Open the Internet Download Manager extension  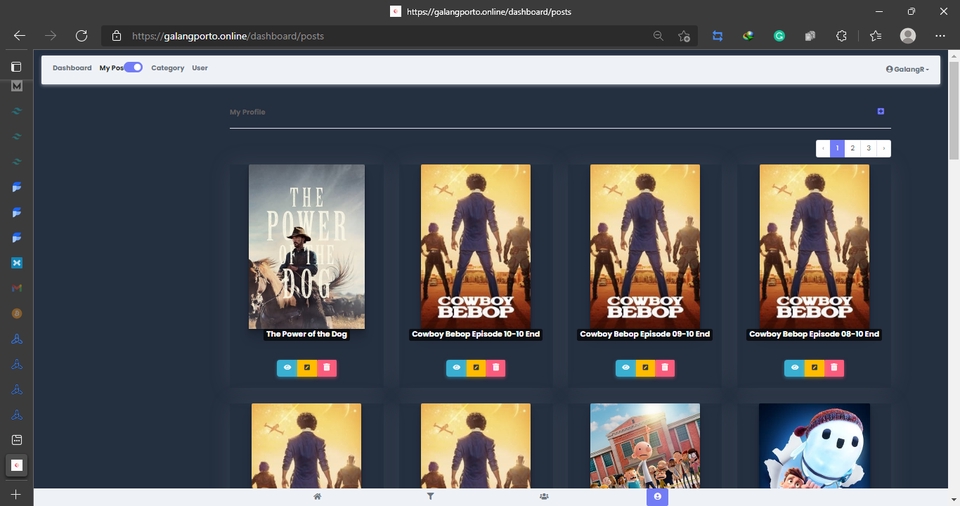point(748,36)
